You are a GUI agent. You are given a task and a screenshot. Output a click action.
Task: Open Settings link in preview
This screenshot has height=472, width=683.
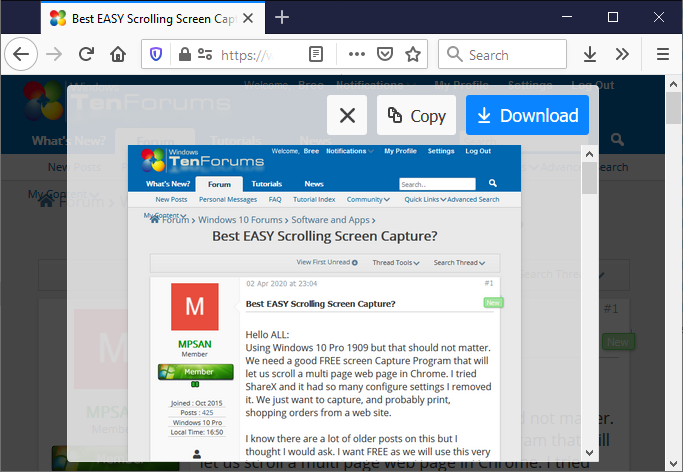tap(441, 151)
